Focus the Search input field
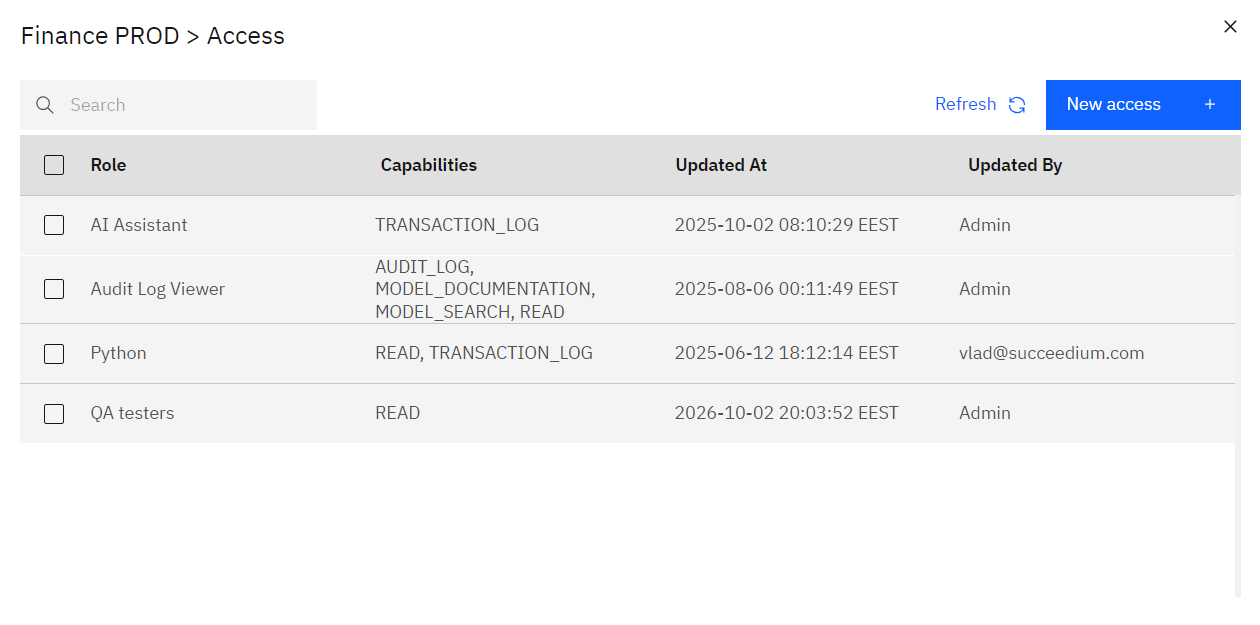This screenshot has height=625, width=1260. click(168, 105)
